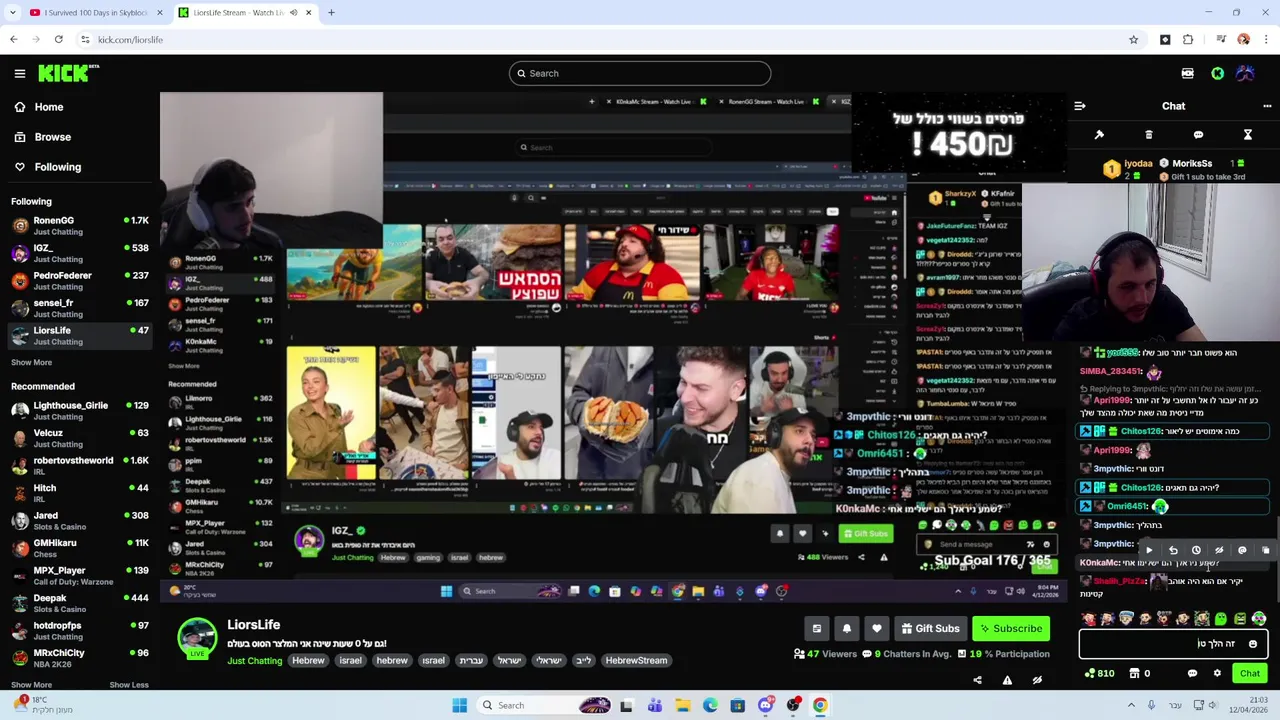Open Chrome from Windows taskbar
1280x720 pixels.
(x=820, y=706)
